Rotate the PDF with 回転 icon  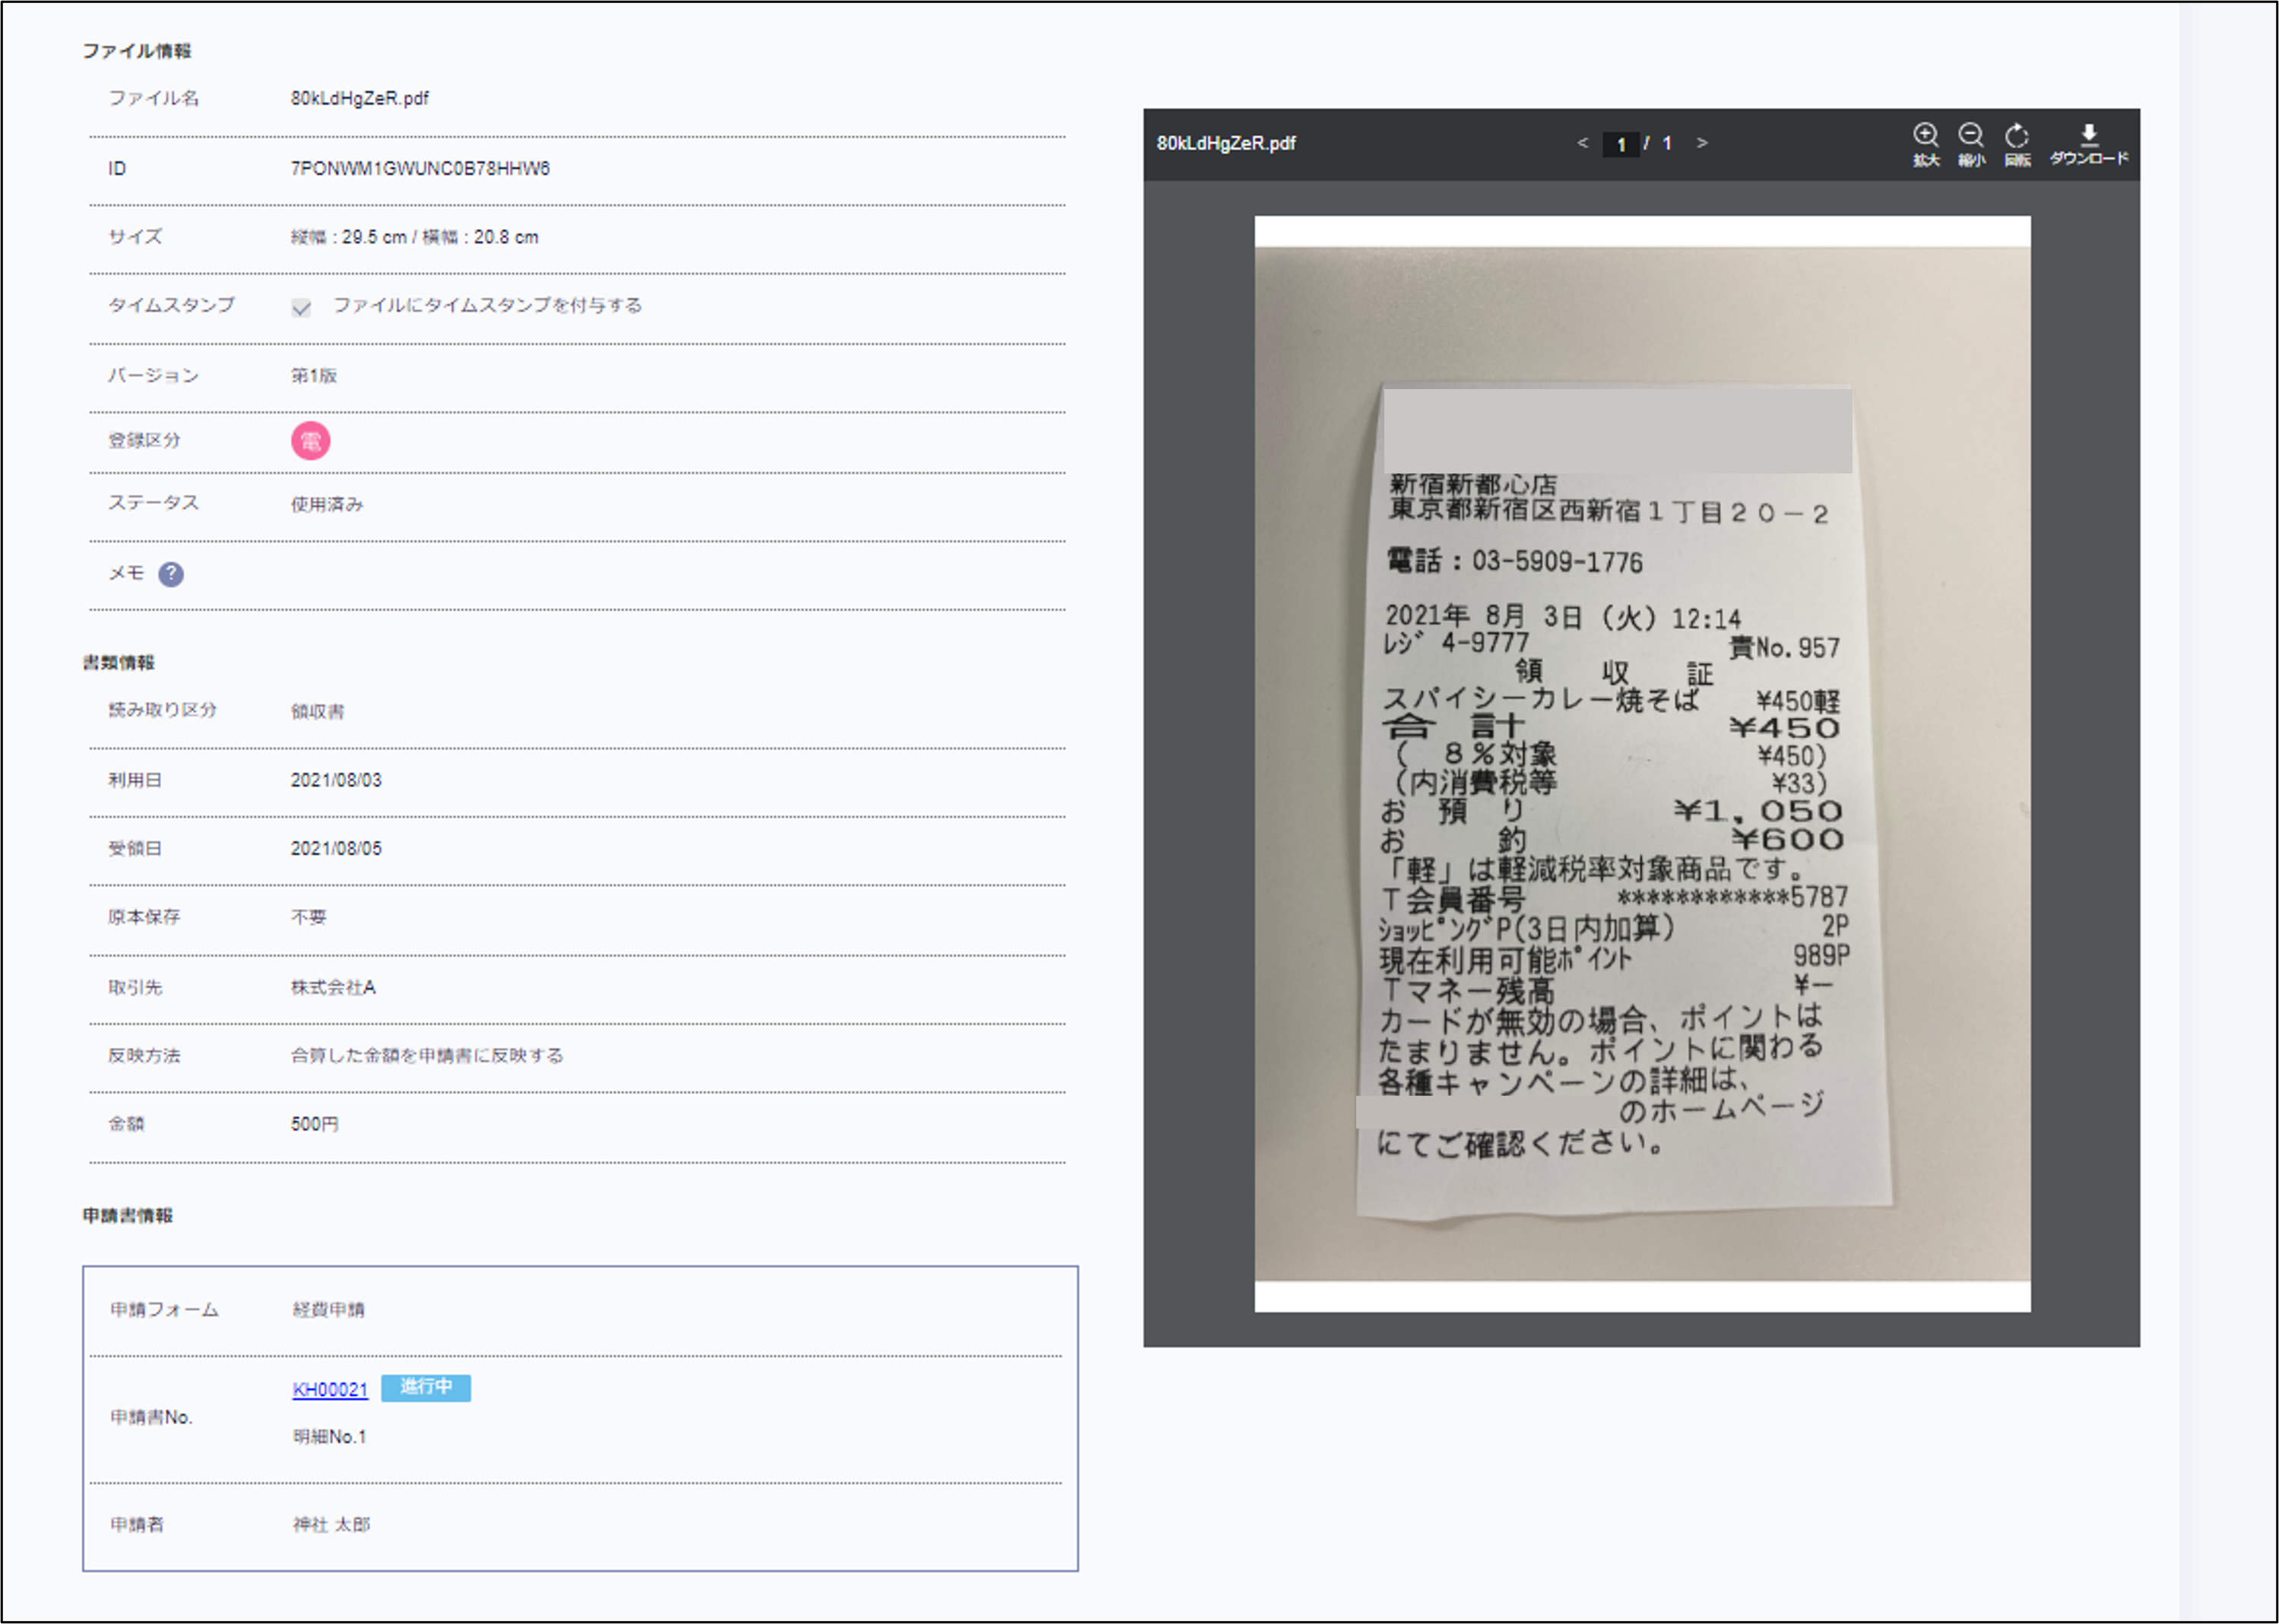click(x=2017, y=136)
